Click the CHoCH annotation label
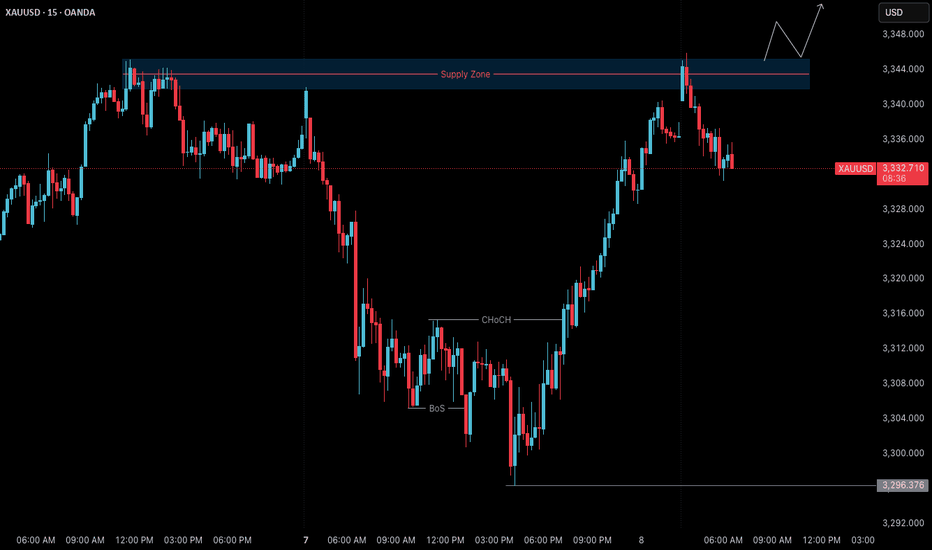The image size is (932, 550). pyautogui.click(x=496, y=320)
